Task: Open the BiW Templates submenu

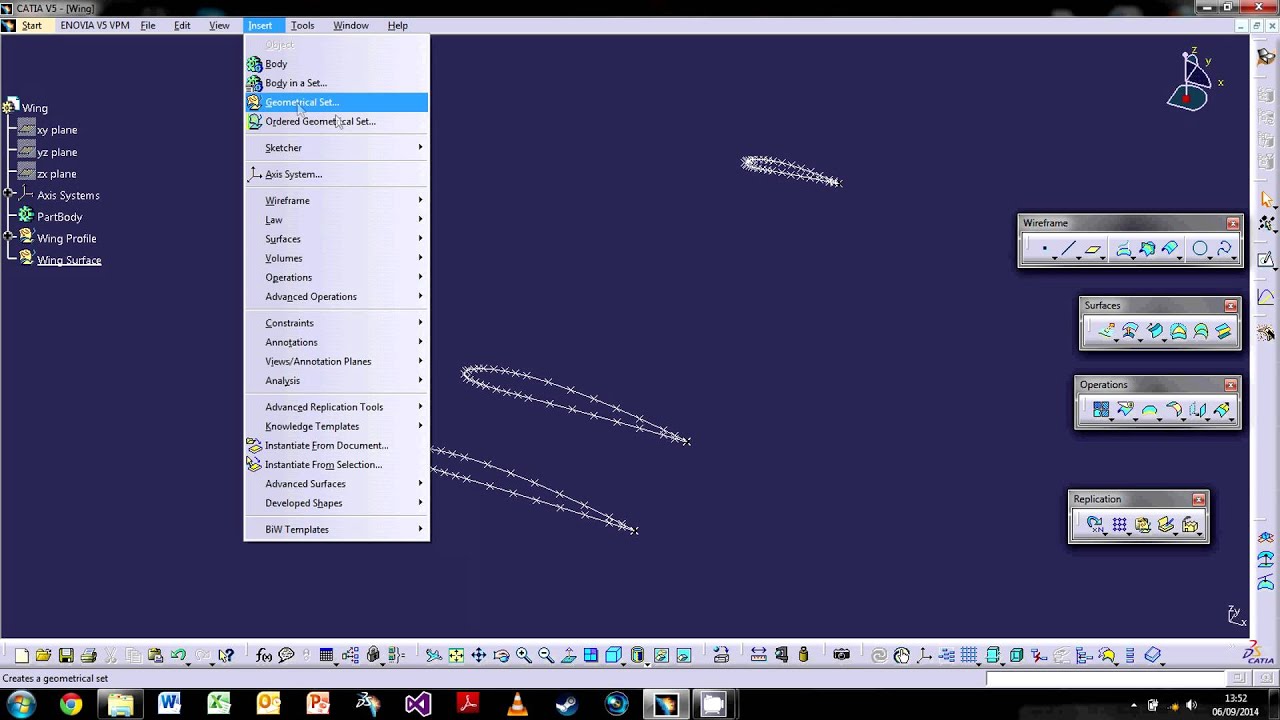Action: click(337, 530)
